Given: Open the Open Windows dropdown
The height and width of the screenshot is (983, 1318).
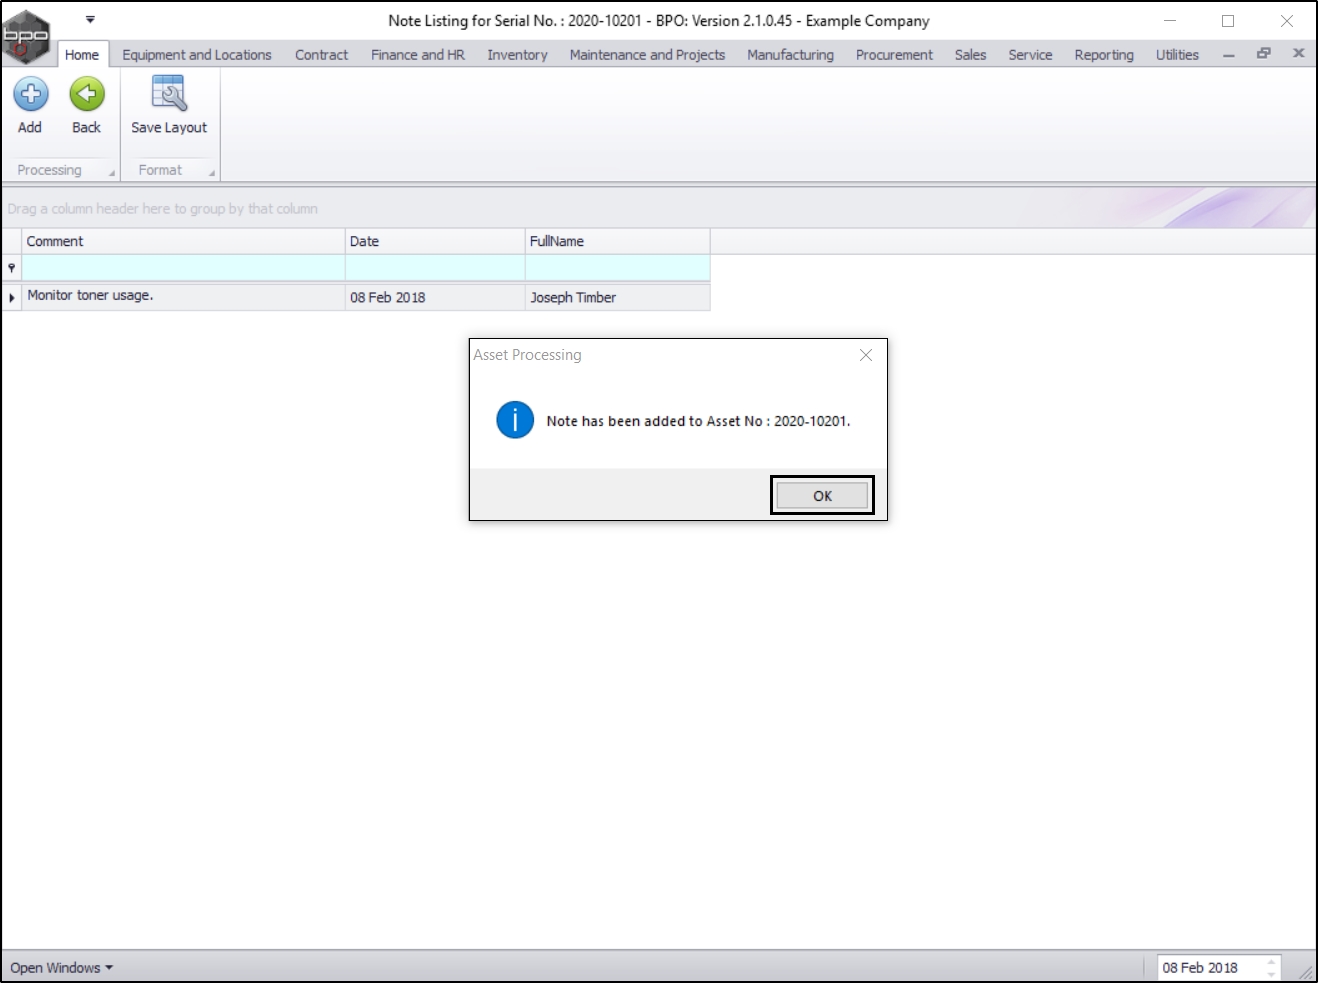Looking at the screenshot, I should coord(62,968).
